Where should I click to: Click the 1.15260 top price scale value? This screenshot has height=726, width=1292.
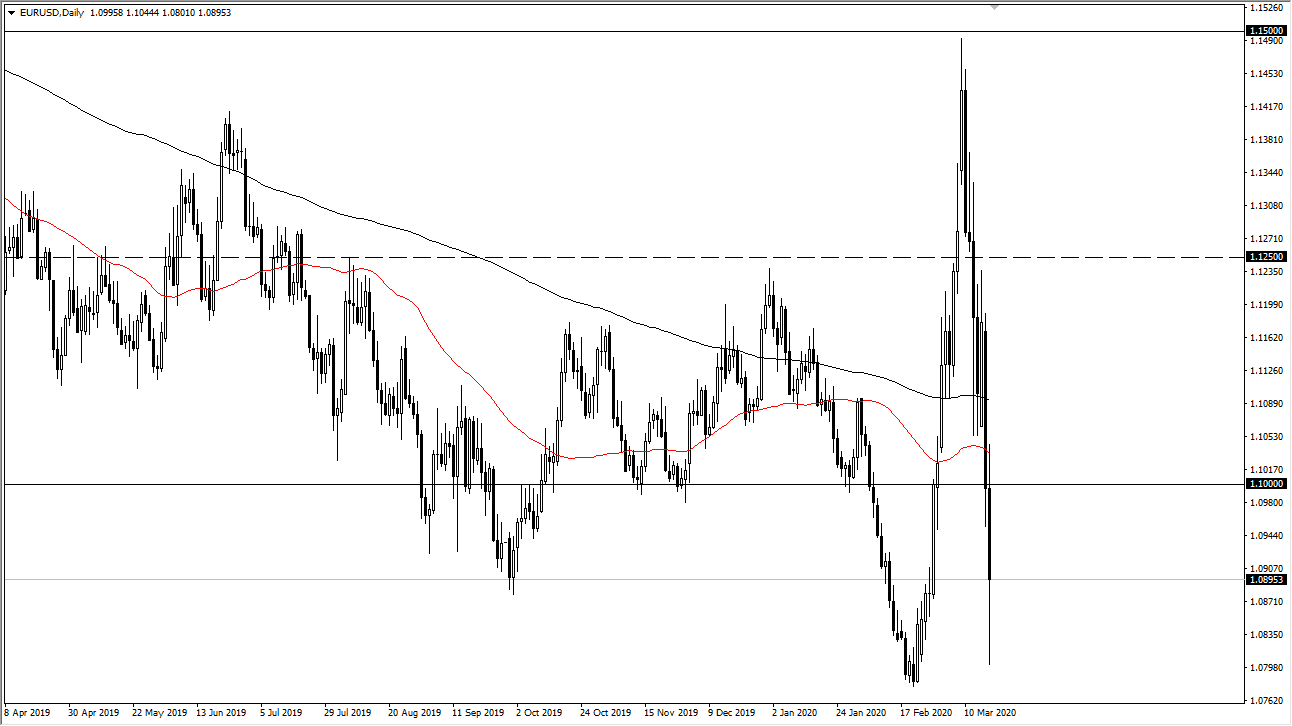[1265, 8]
